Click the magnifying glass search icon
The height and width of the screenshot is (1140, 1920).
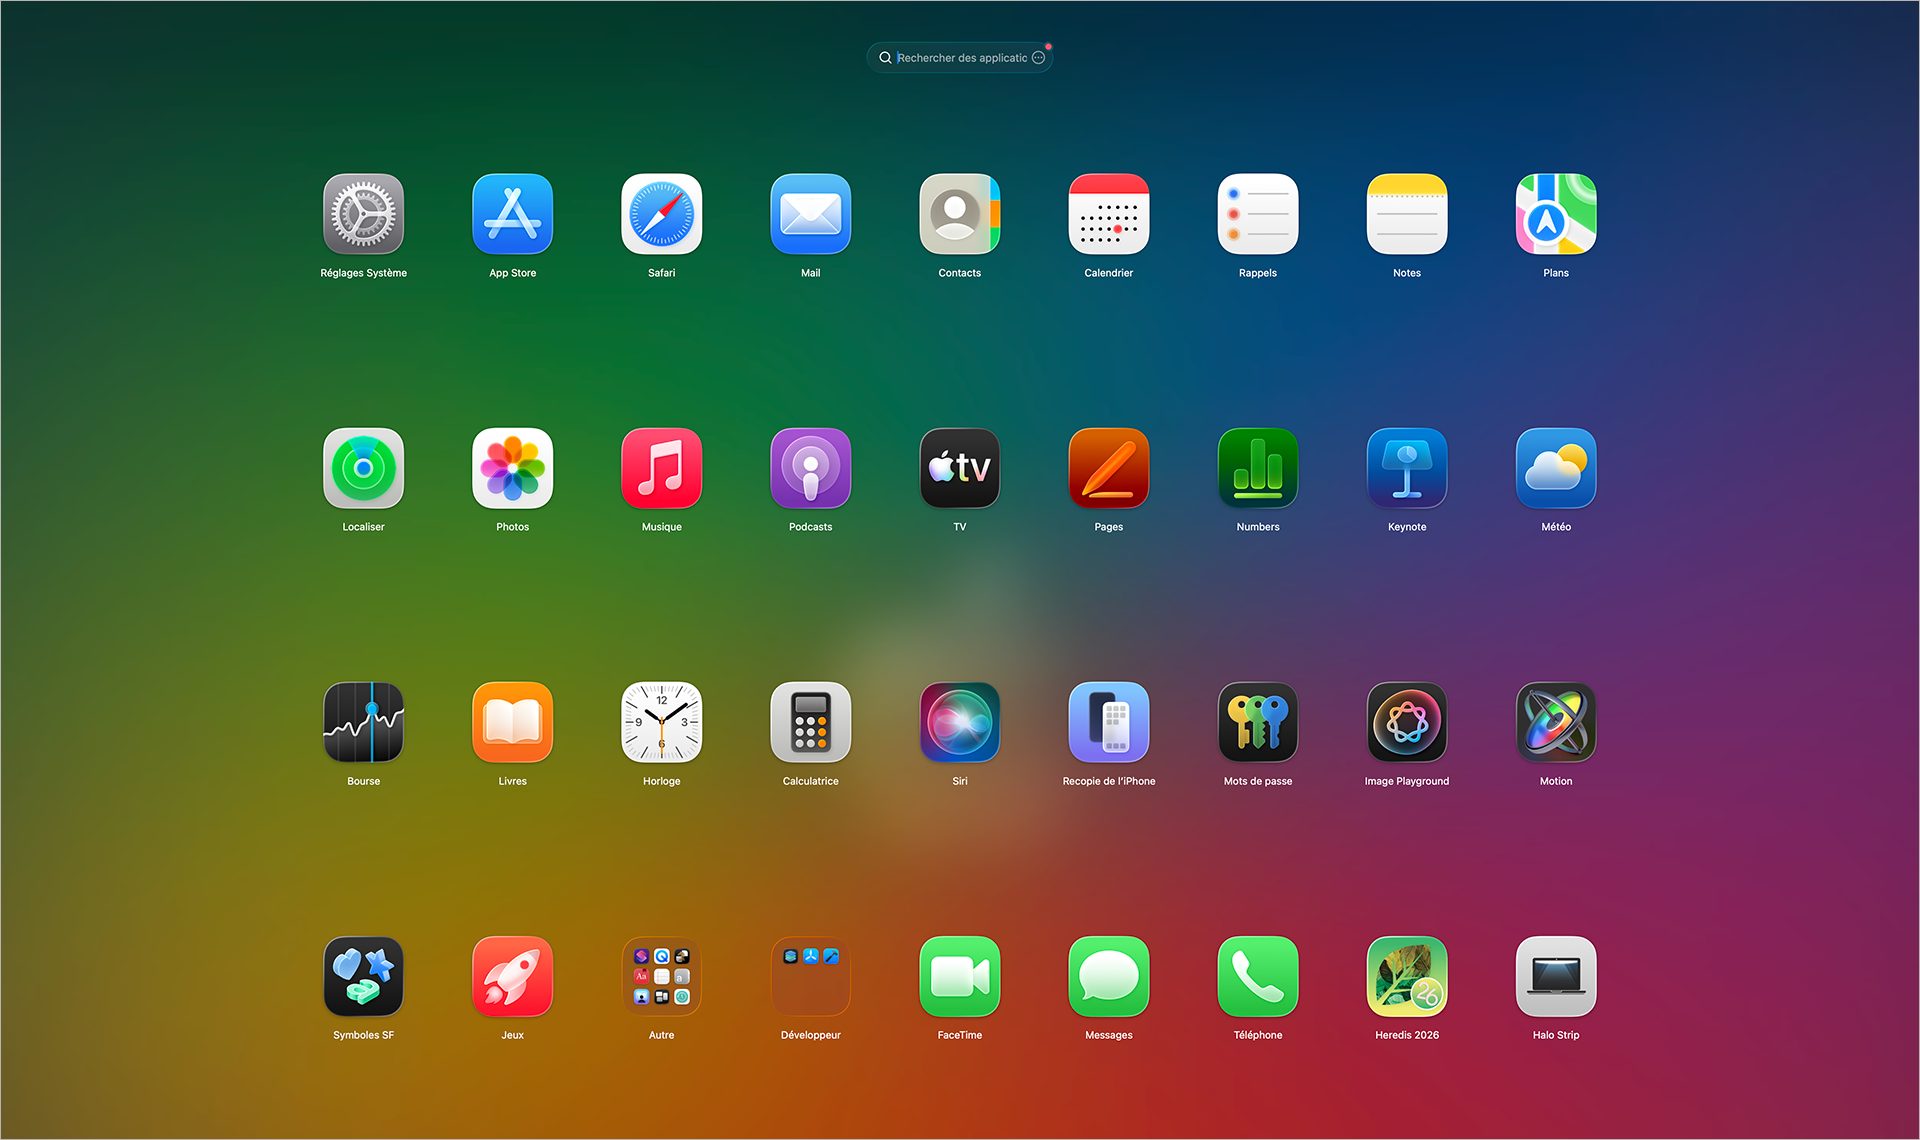pyautogui.click(x=885, y=58)
